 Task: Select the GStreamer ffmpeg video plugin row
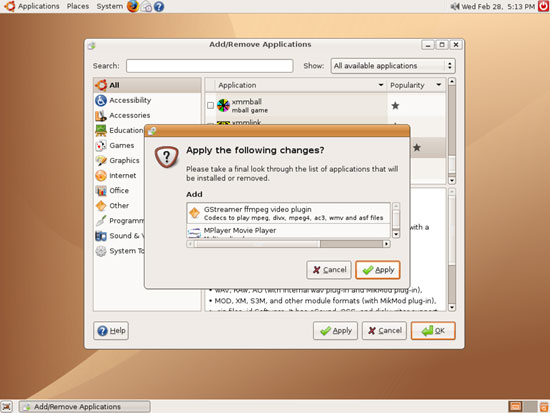(x=288, y=213)
